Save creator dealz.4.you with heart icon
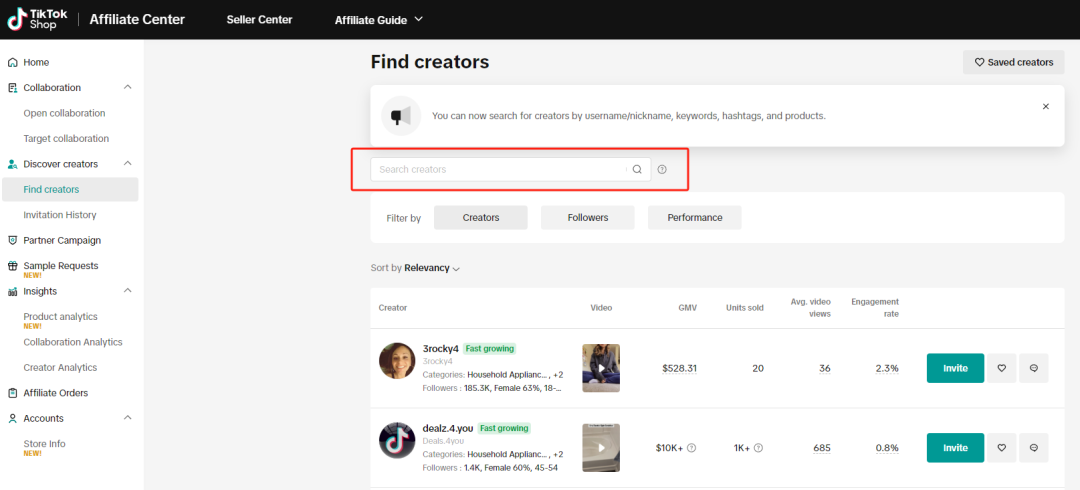Image resolution: width=1080 pixels, height=490 pixels. pyautogui.click(x=1002, y=448)
